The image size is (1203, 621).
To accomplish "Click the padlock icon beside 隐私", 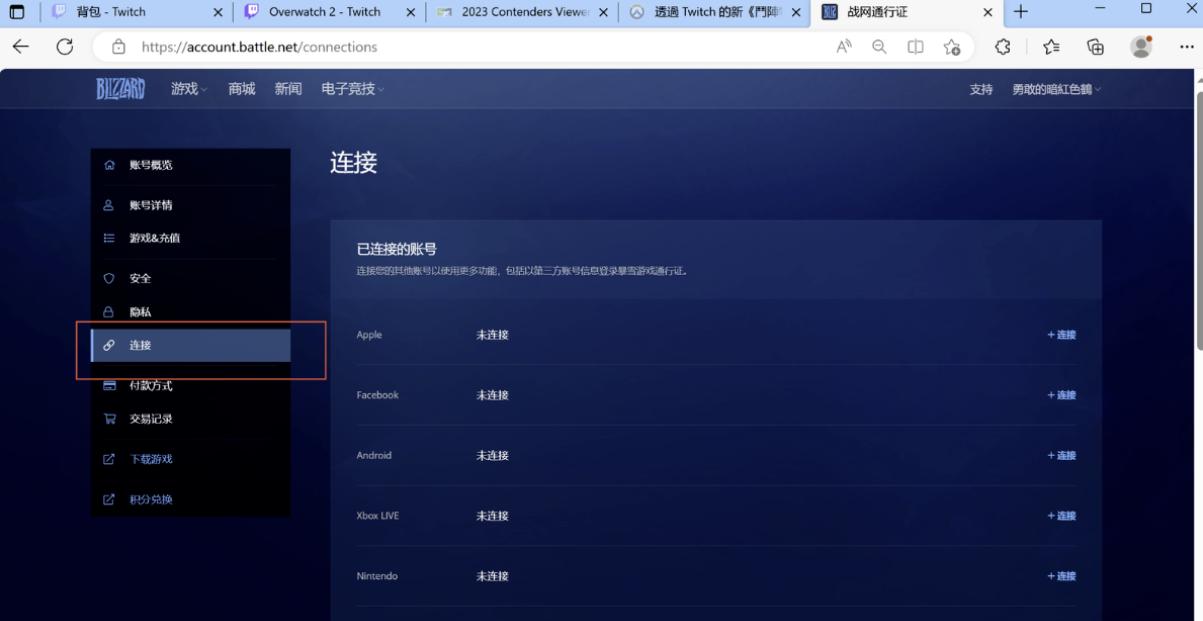I will (x=108, y=310).
